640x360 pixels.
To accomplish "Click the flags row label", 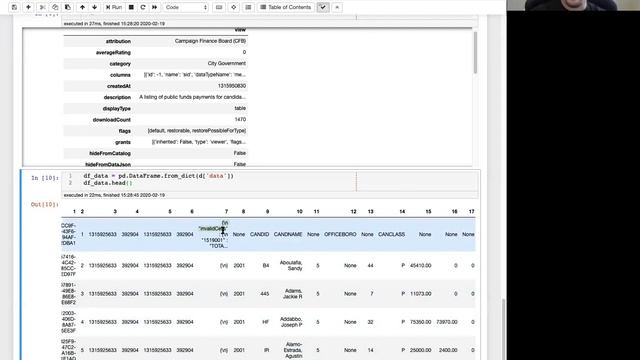I will click(124, 131).
